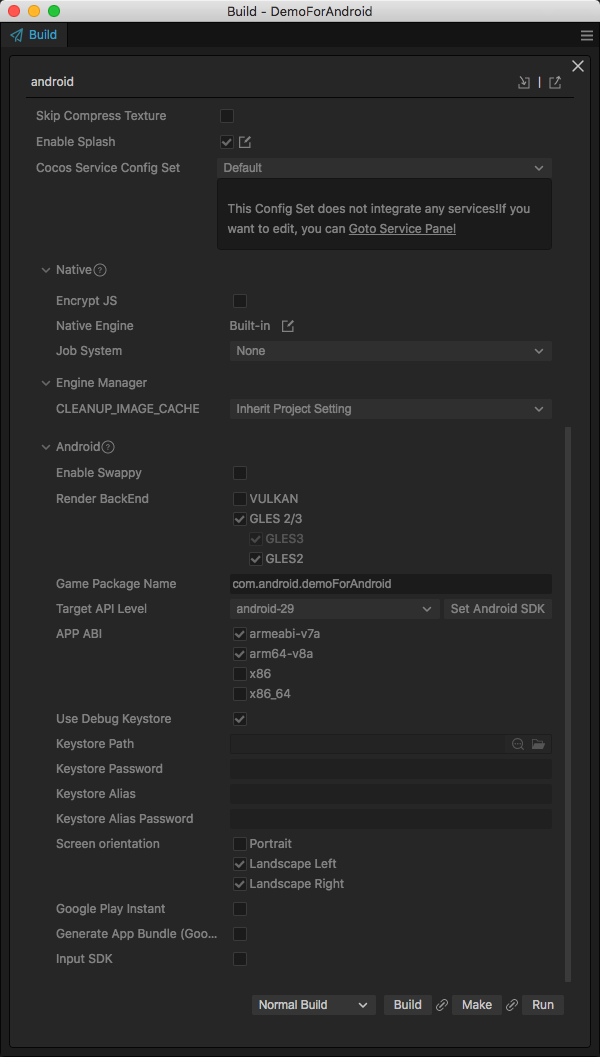
Task: Click the Game Package Name field
Action: coord(390,584)
